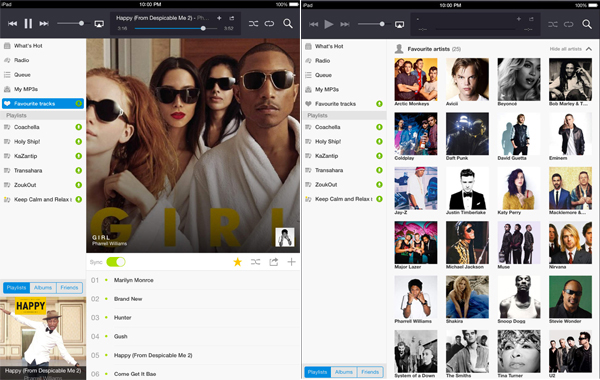Viewport: 600px width, 380px height.
Task: Switch to Albums tab in right screen
Action: coord(344,372)
